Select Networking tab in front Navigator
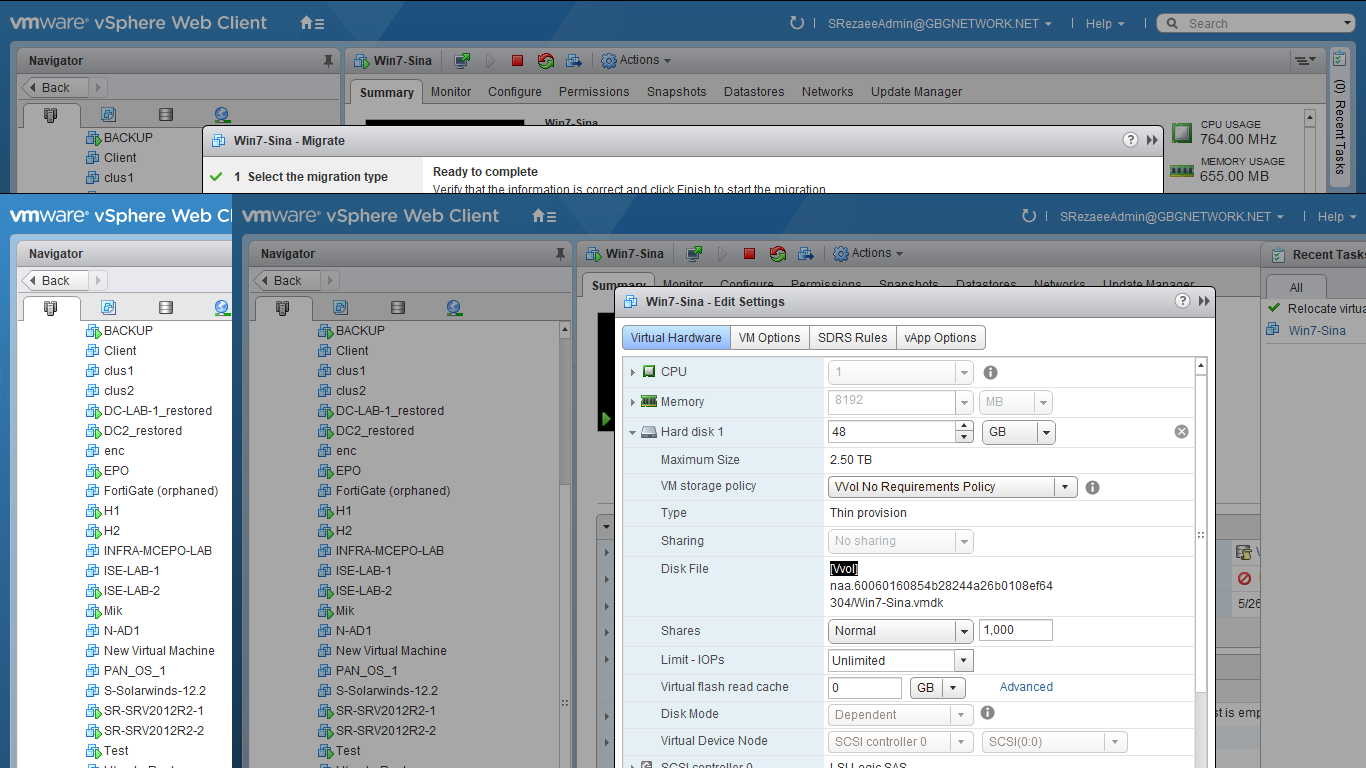Image resolution: width=1366 pixels, height=768 pixels. 454,308
